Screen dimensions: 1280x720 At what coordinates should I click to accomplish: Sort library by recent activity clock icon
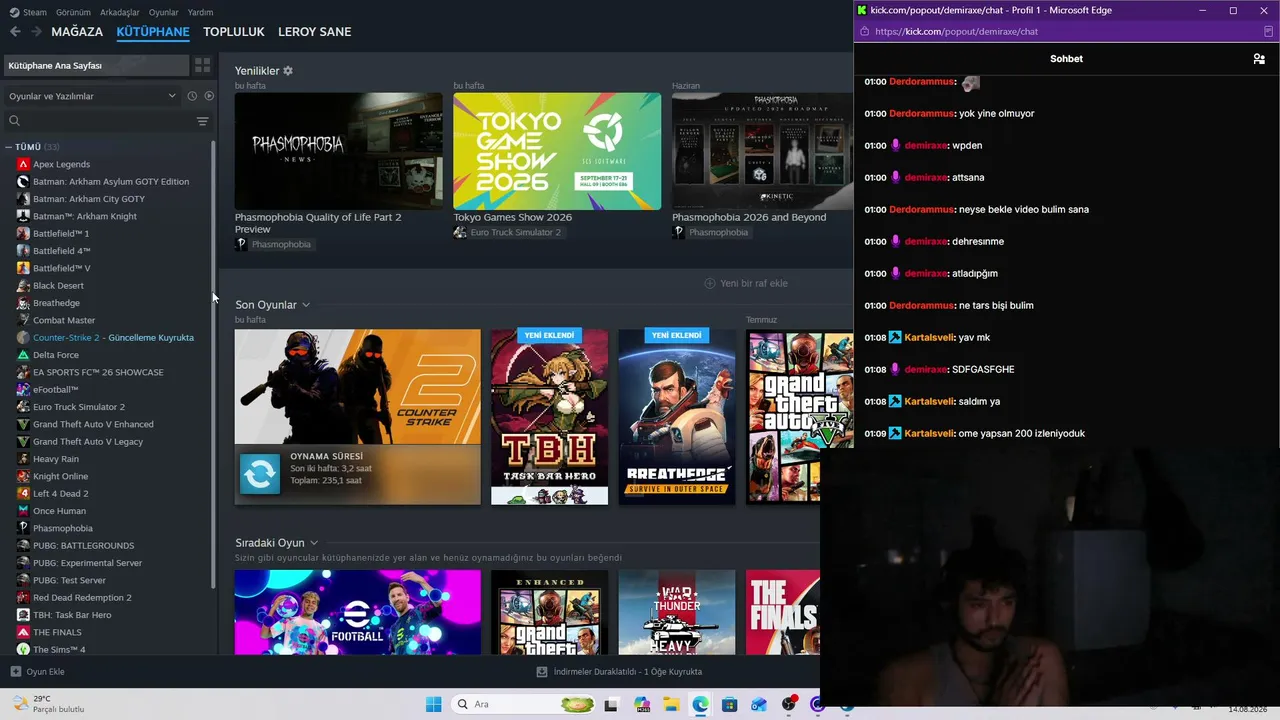point(192,96)
